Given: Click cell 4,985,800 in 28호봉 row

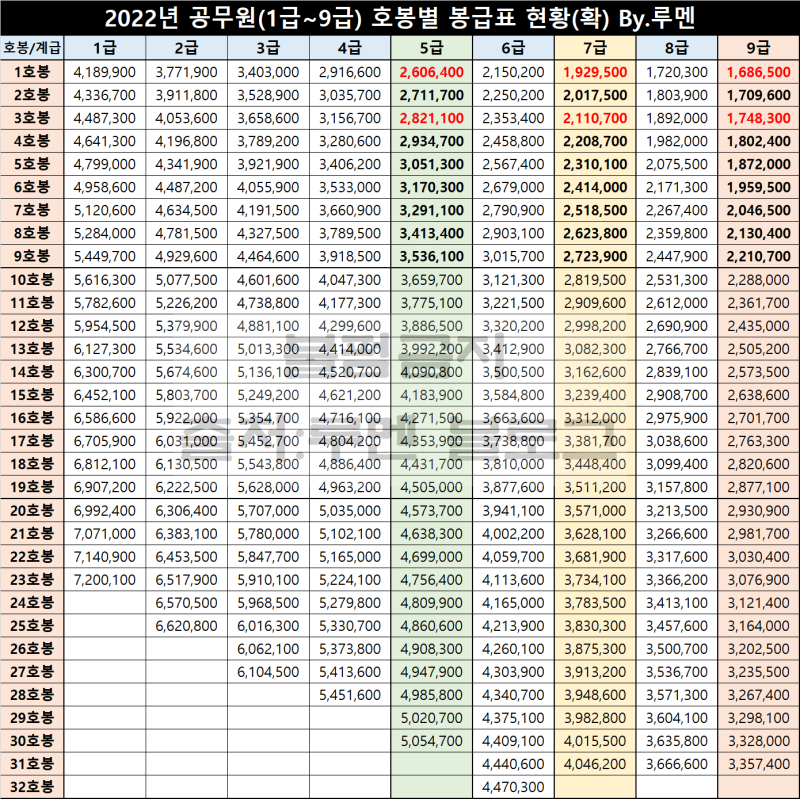Looking at the screenshot, I should 432,695.
